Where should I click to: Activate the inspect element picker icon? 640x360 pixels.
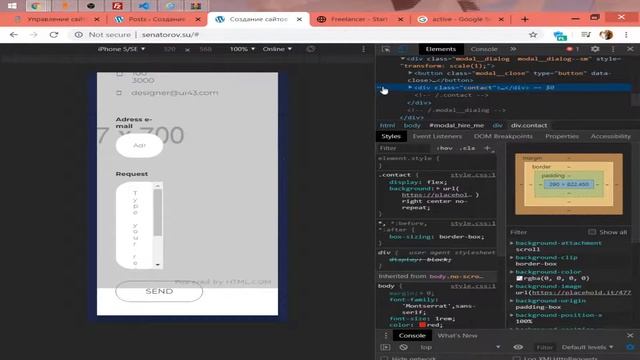386,49
